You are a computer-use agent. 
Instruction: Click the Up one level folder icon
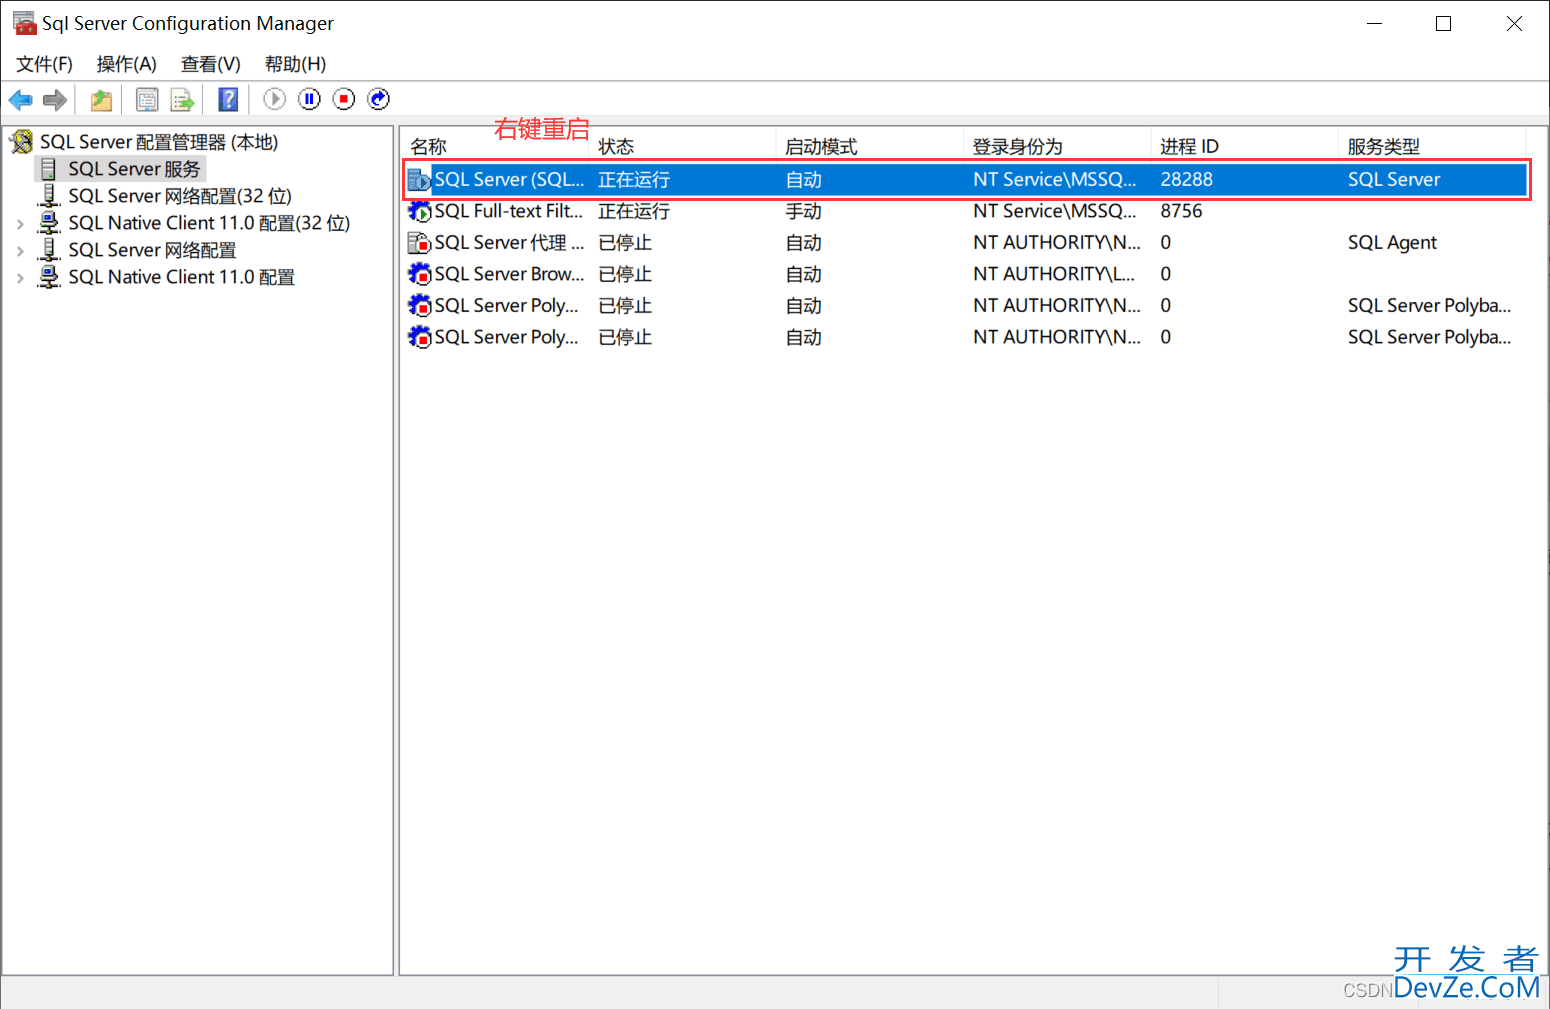(x=101, y=99)
